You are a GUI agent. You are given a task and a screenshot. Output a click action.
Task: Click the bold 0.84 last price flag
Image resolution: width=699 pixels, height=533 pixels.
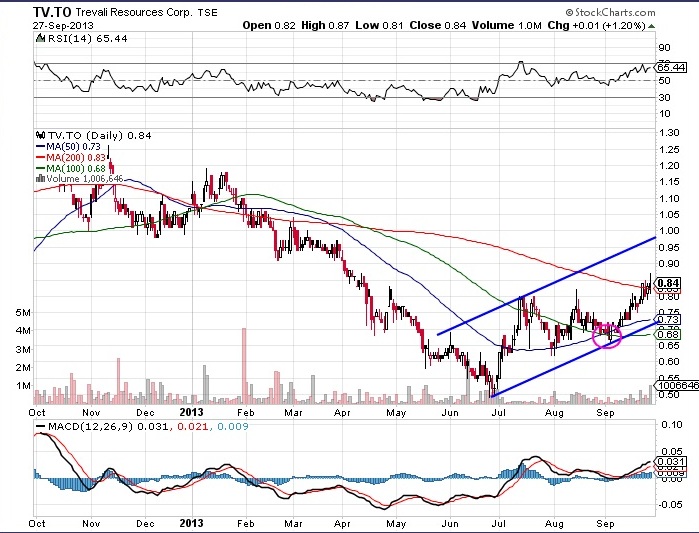pos(668,283)
